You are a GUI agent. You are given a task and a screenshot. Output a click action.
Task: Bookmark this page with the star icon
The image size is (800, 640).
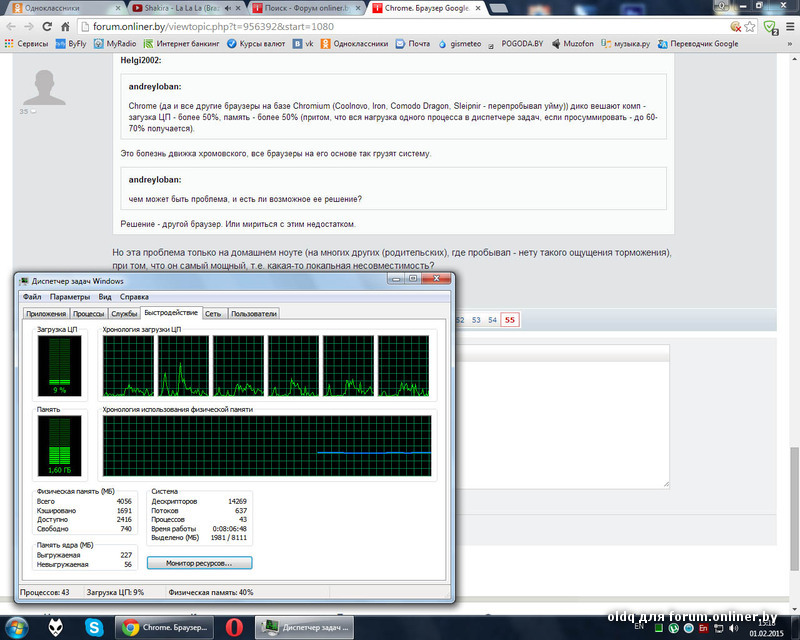pos(749,27)
